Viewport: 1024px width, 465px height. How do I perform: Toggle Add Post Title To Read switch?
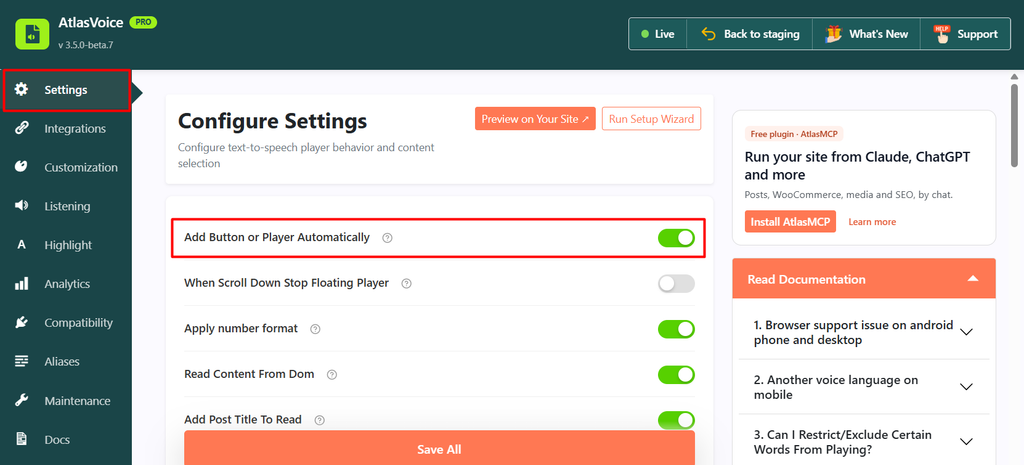point(676,420)
